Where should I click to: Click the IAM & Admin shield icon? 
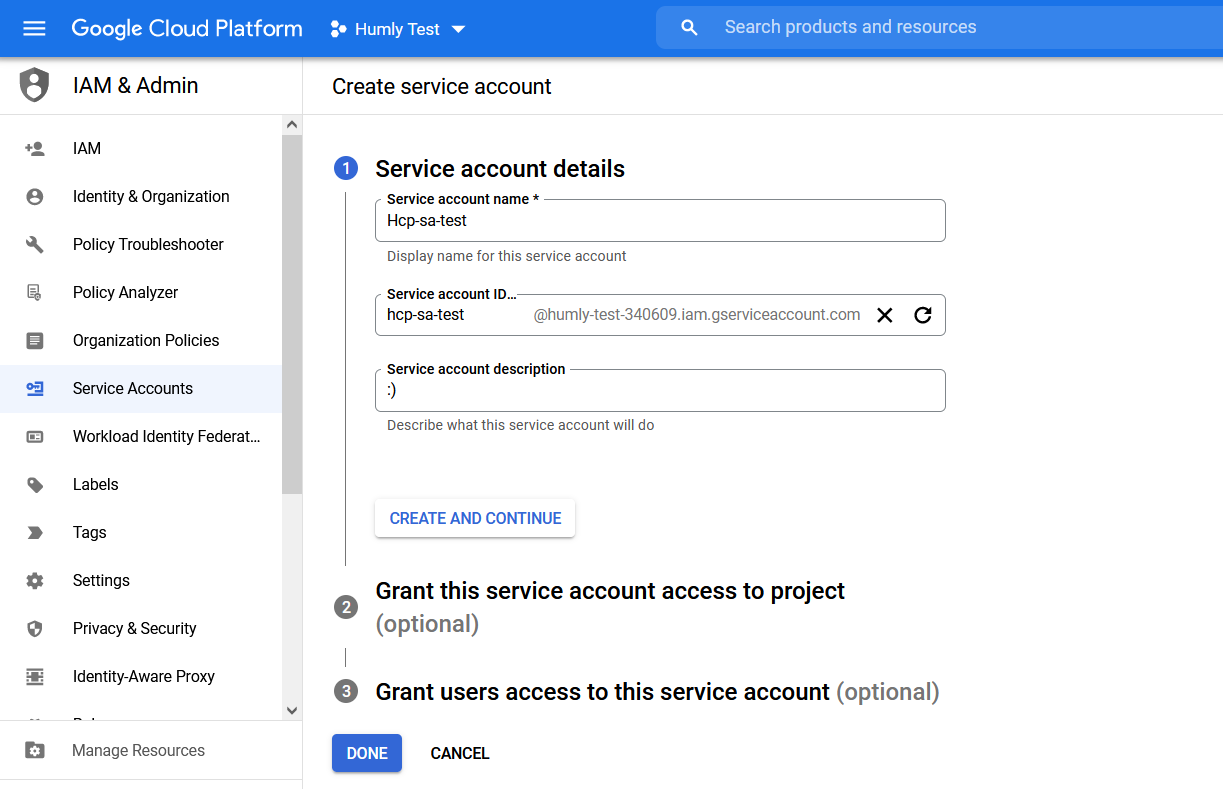click(x=33, y=85)
